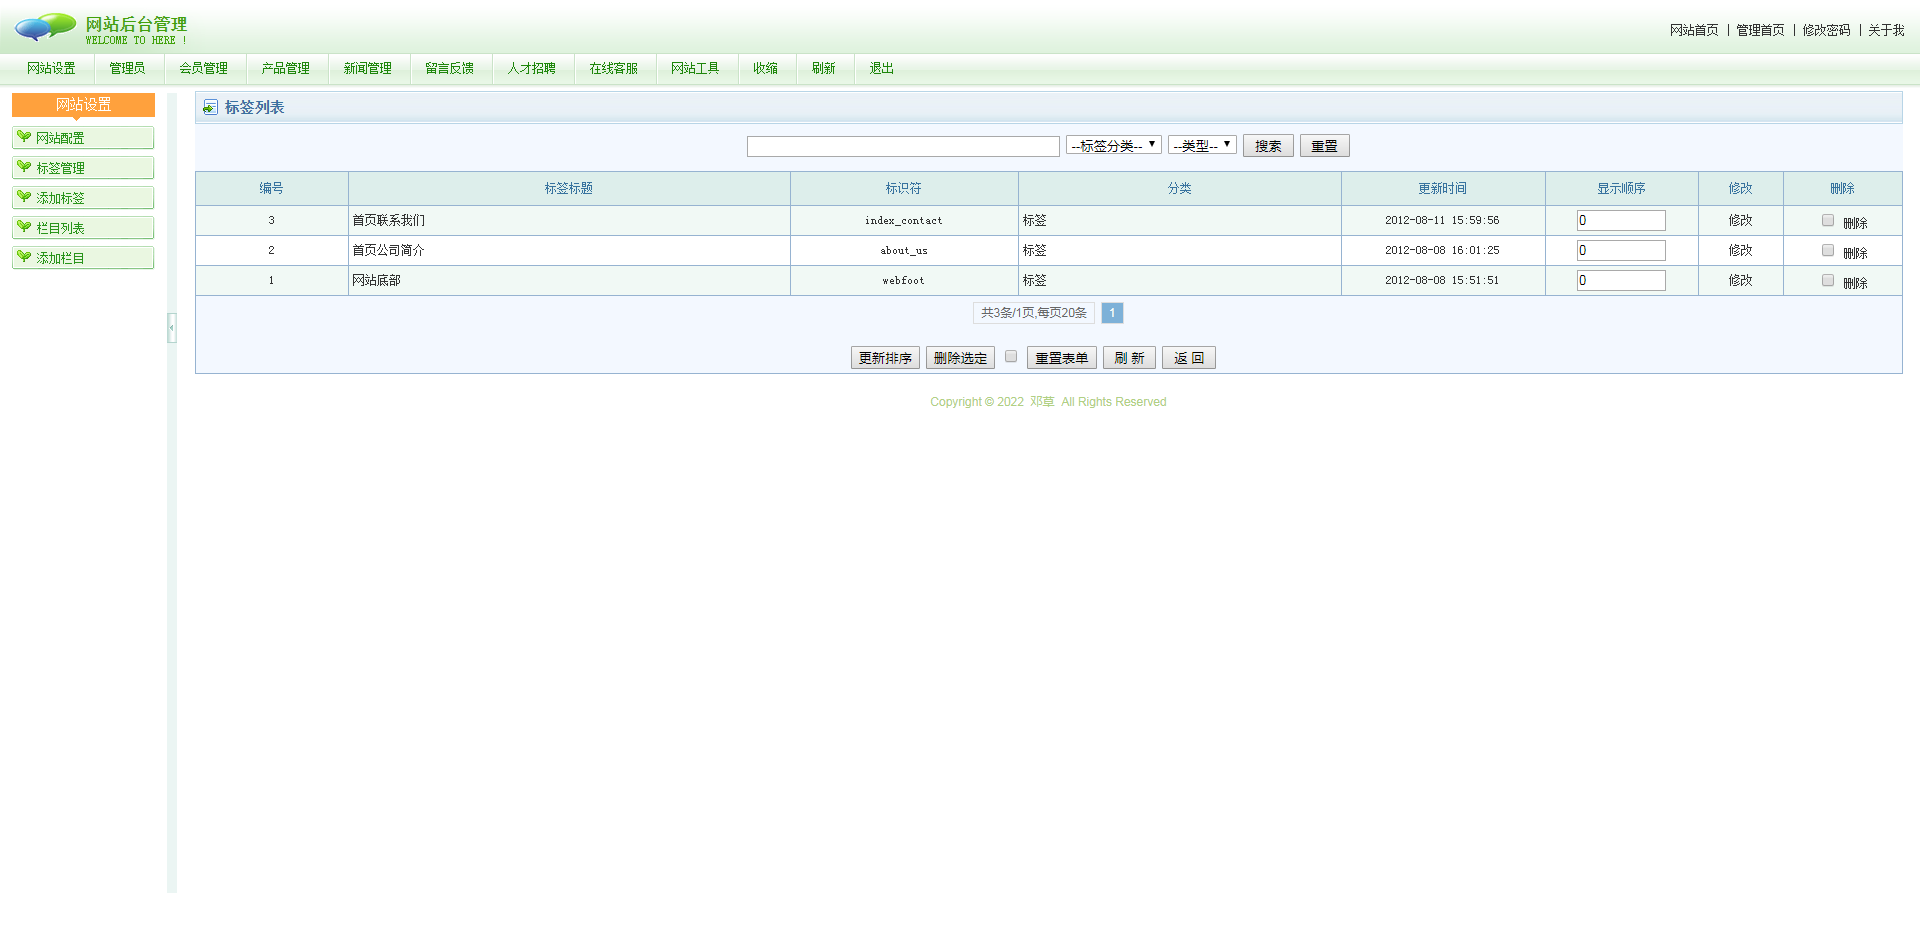1920x938 pixels.
Task: Open the 在线客服 menu
Action: pyautogui.click(x=614, y=68)
